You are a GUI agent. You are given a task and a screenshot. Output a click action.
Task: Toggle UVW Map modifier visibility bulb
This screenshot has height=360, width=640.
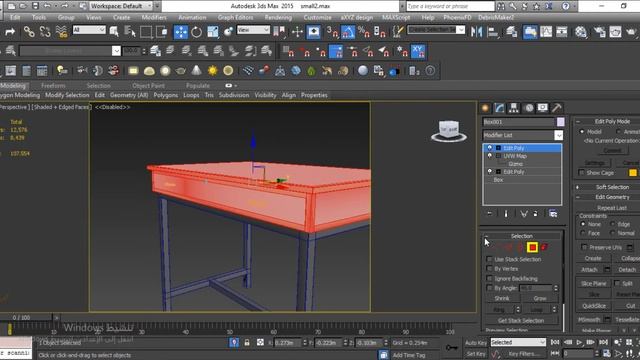point(489,156)
